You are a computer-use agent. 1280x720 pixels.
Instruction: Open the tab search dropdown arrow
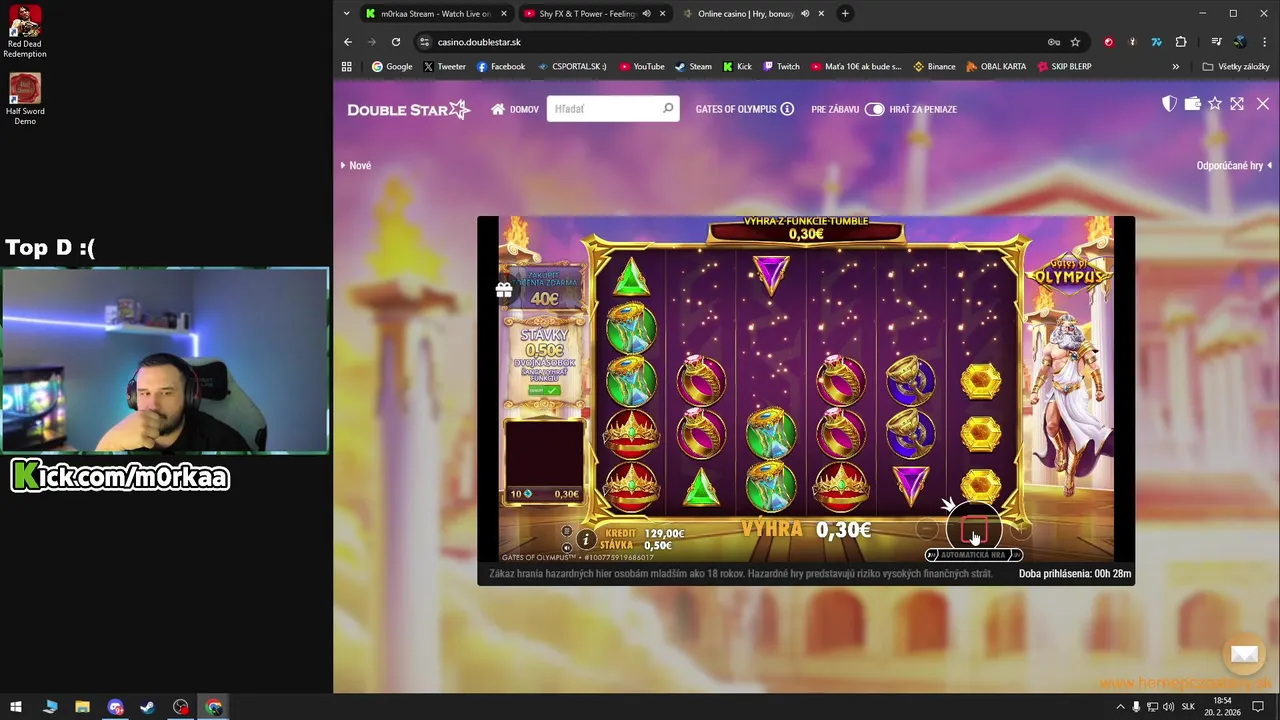(x=346, y=13)
